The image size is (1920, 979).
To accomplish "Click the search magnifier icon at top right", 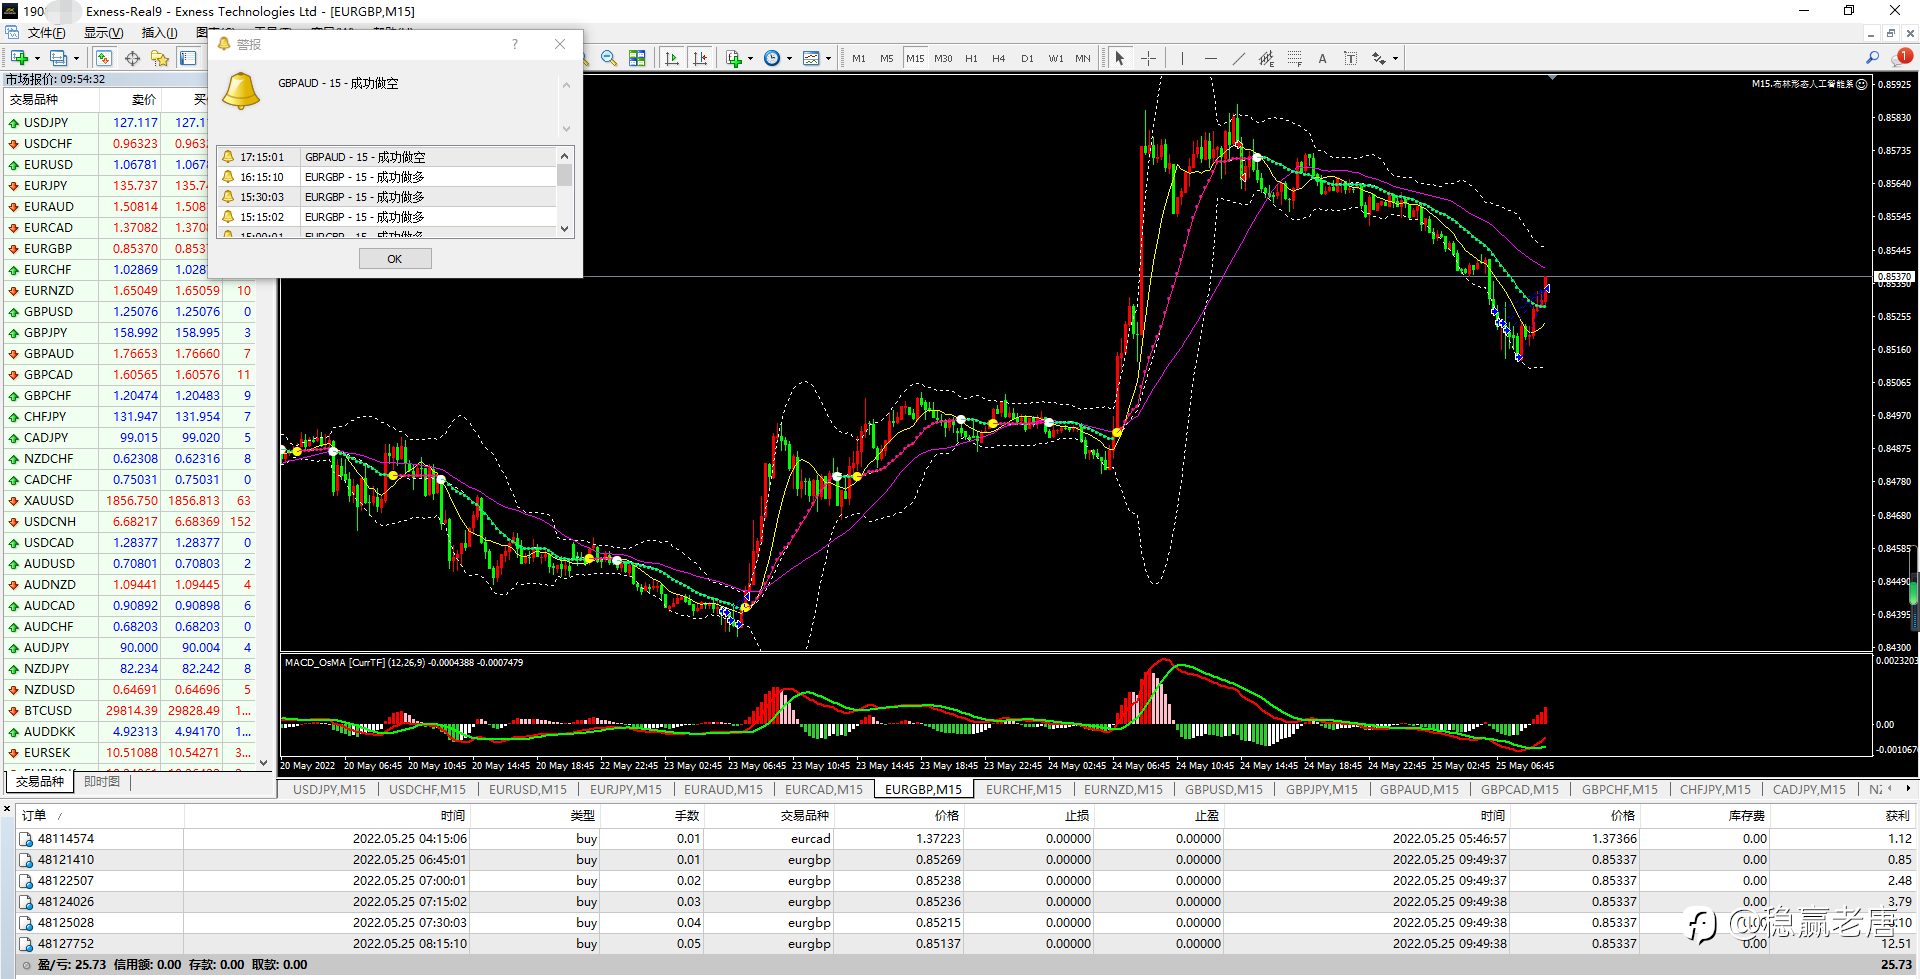I will [x=1872, y=58].
